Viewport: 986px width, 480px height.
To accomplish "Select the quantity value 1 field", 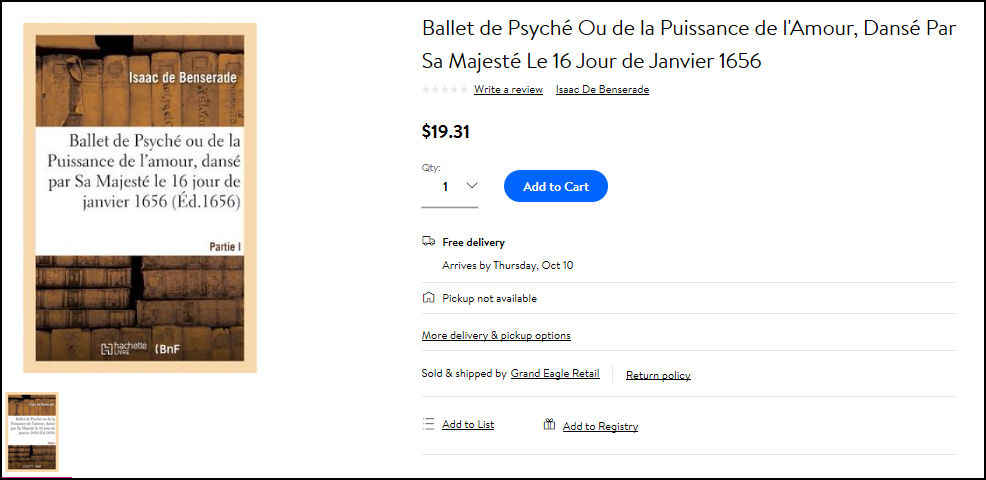I will (450, 187).
